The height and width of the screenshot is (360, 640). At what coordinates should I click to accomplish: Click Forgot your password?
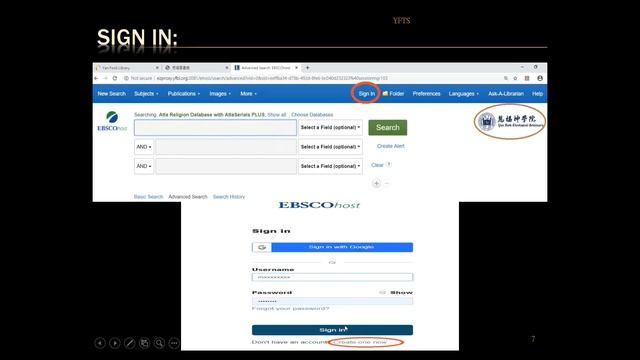click(290, 309)
